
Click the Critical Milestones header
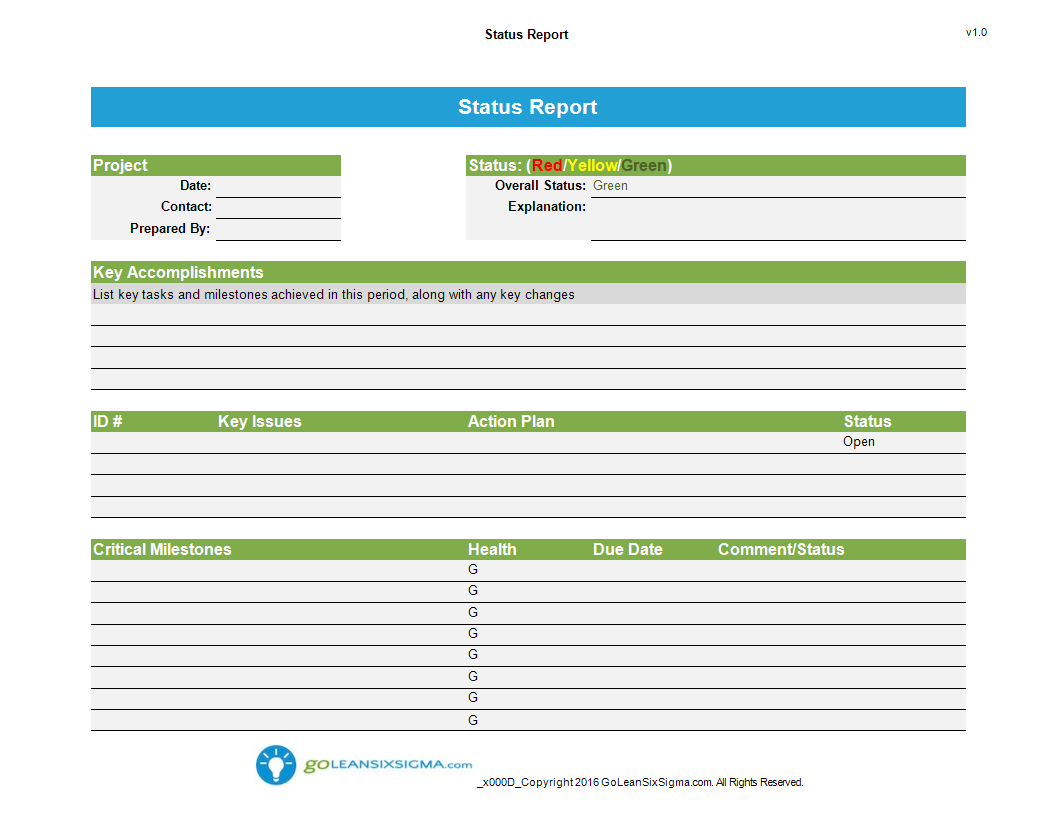point(162,549)
